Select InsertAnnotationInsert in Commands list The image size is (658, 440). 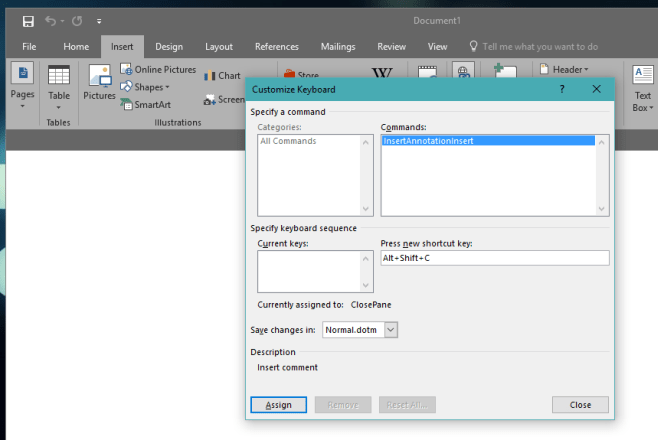pyautogui.click(x=488, y=141)
